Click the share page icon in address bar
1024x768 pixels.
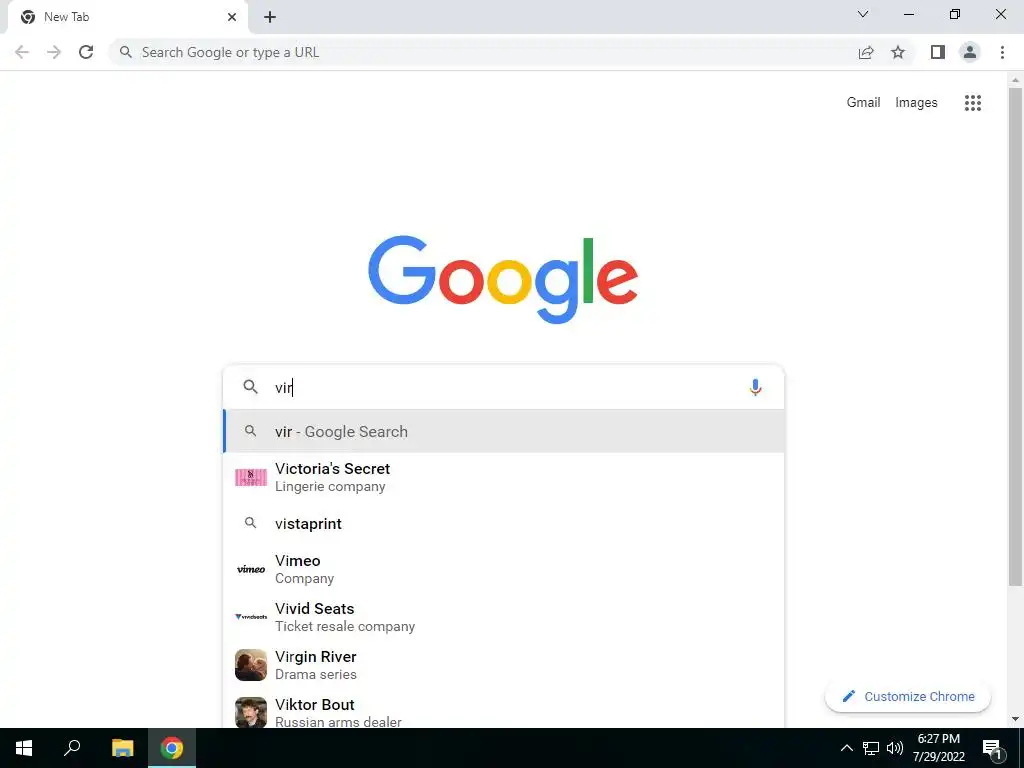866,52
